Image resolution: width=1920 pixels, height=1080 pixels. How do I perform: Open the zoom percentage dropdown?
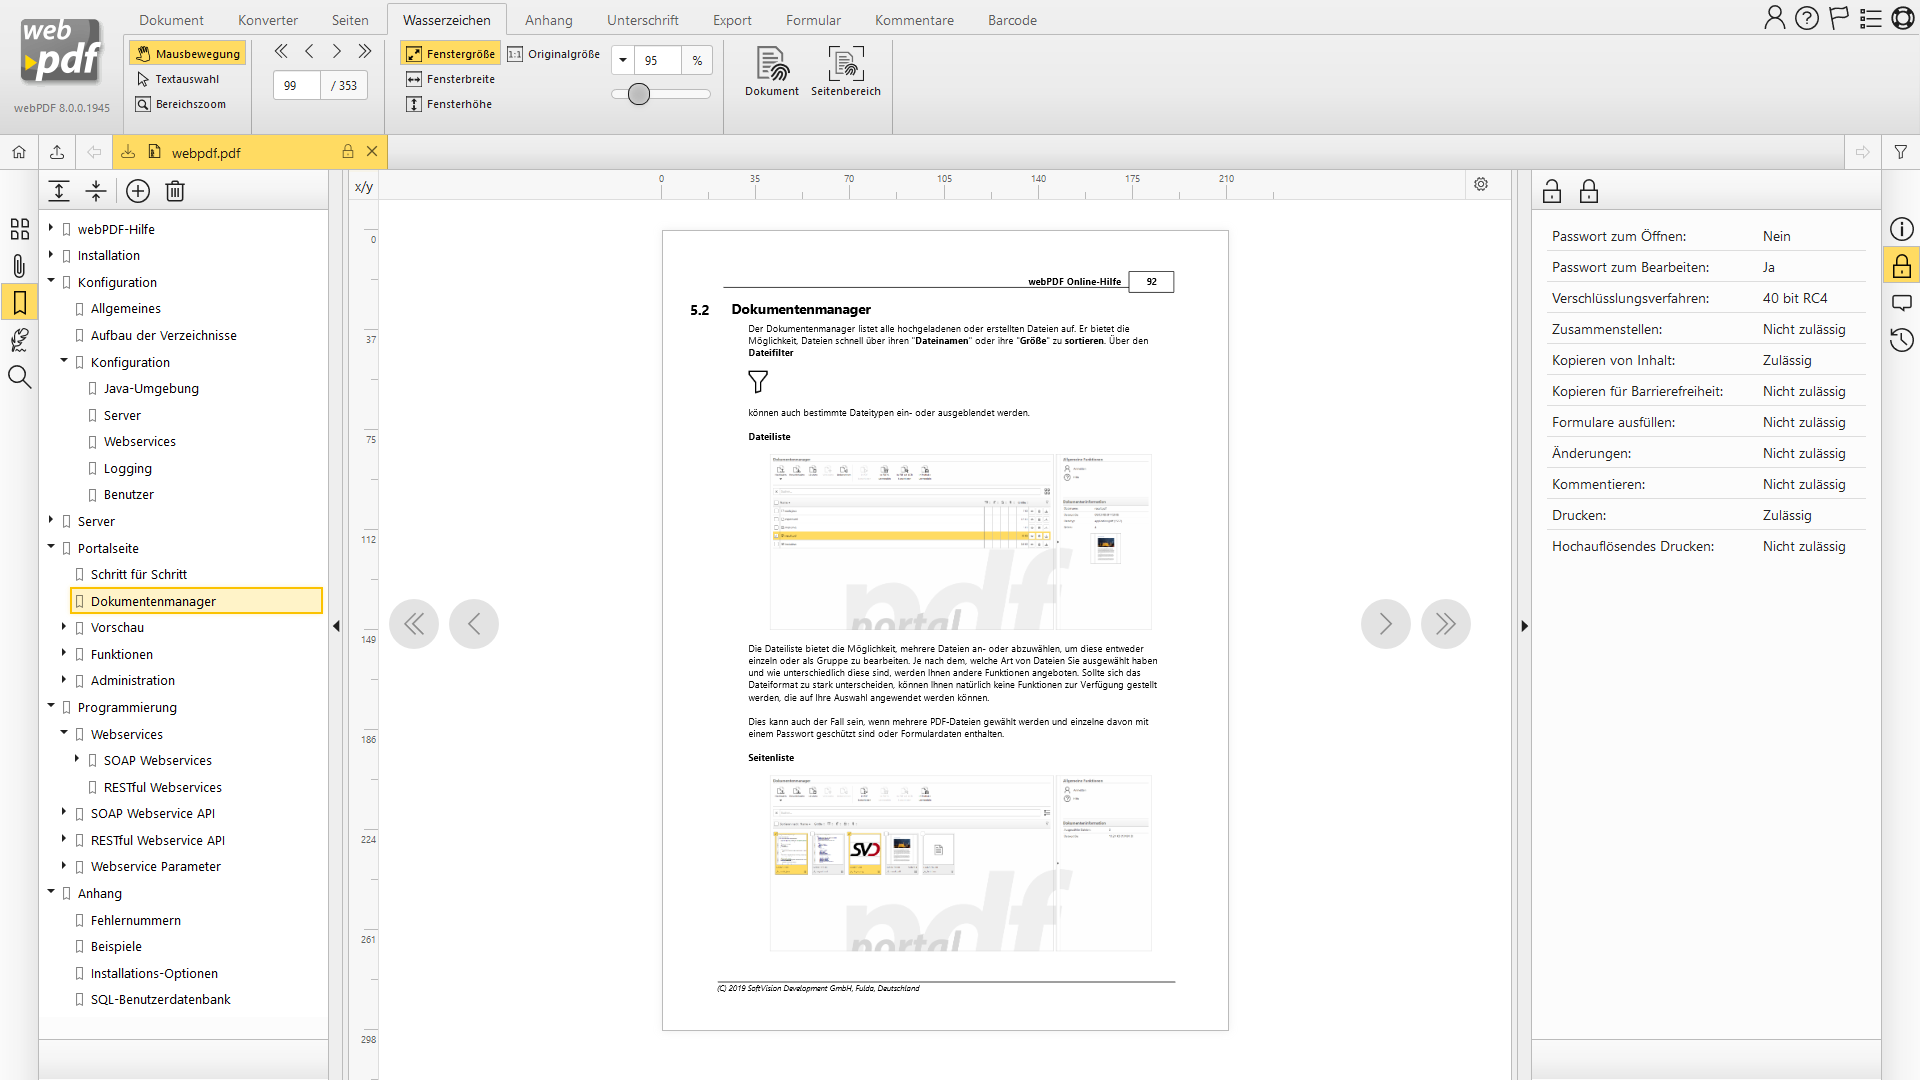tap(623, 60)
